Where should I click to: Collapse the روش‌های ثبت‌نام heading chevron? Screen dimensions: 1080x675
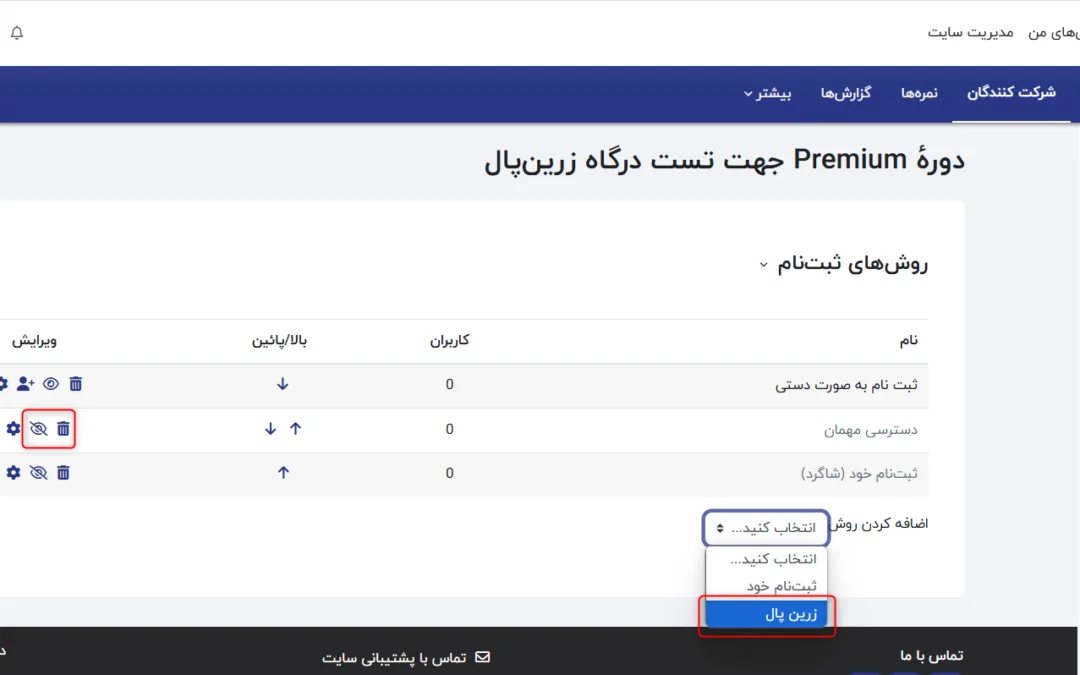pos(764,265)
